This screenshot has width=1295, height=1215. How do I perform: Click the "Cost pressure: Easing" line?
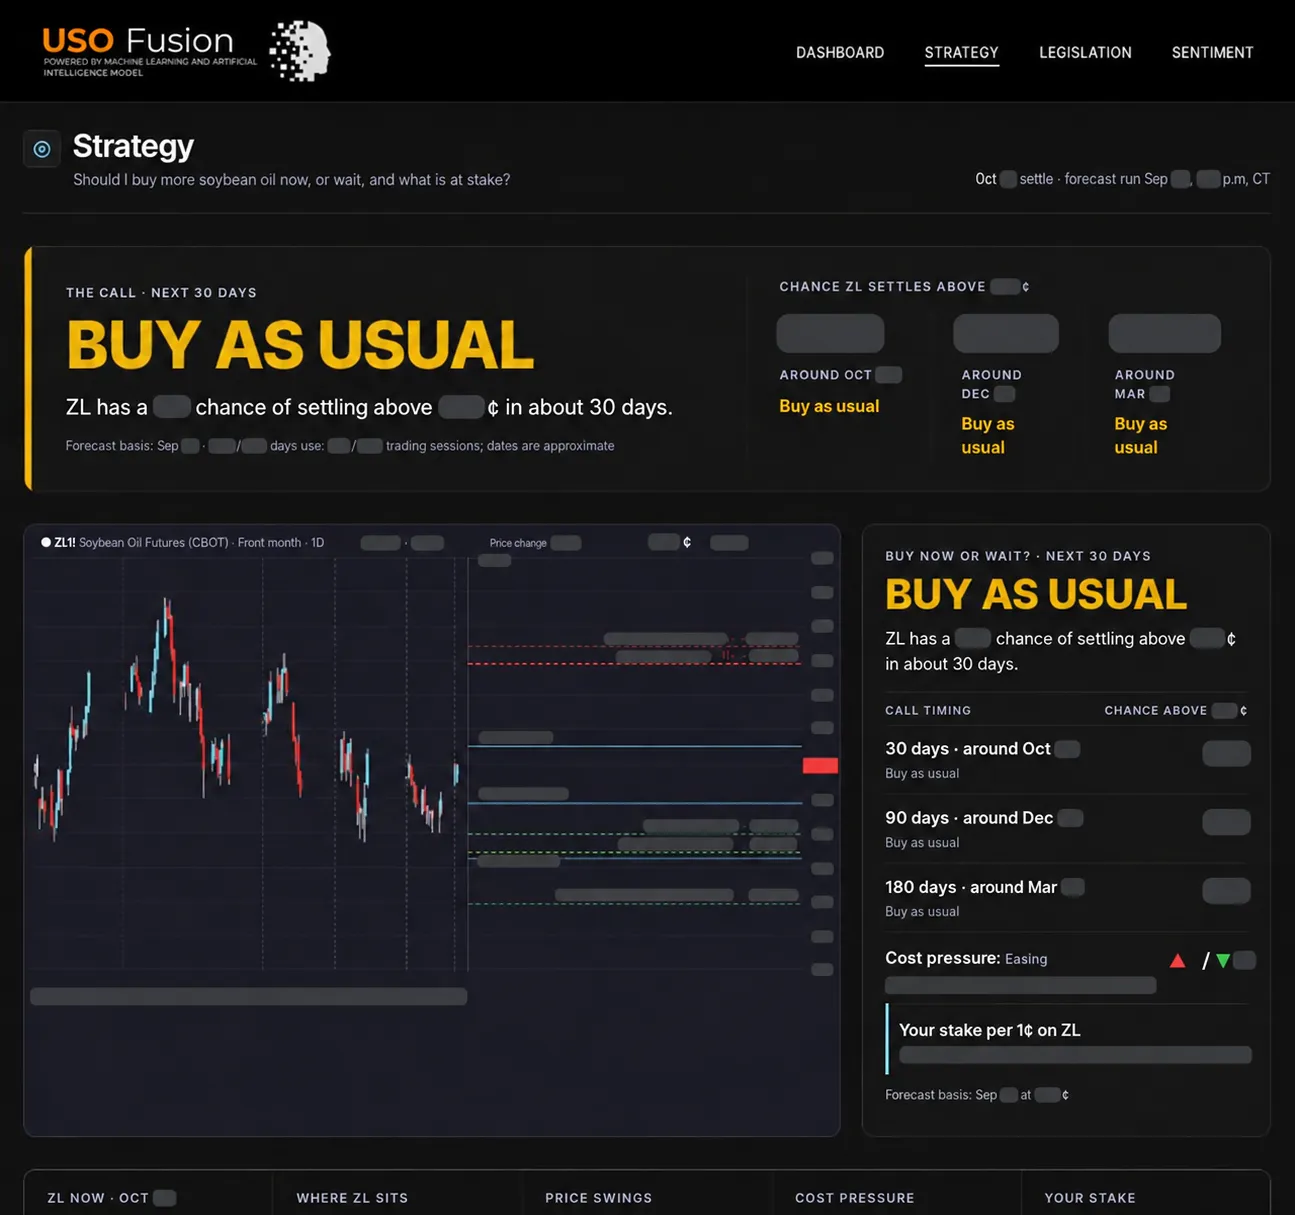coord(966,958)
